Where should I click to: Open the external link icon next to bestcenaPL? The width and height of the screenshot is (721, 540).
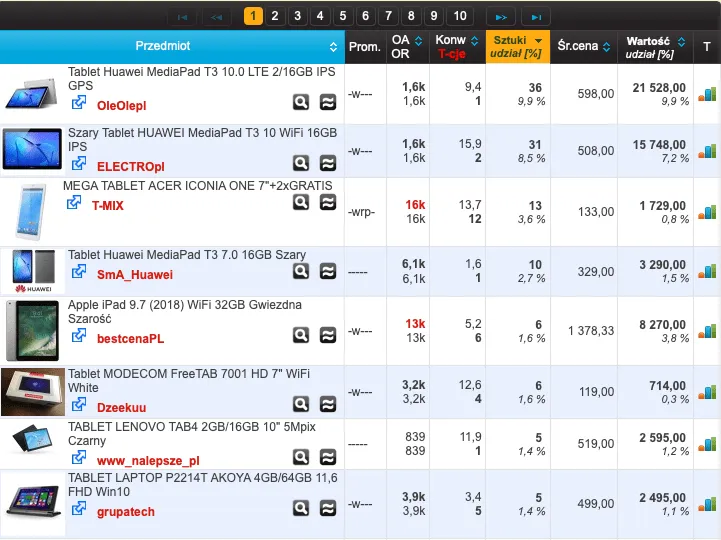pyautogui.click(x=79, y=335)
